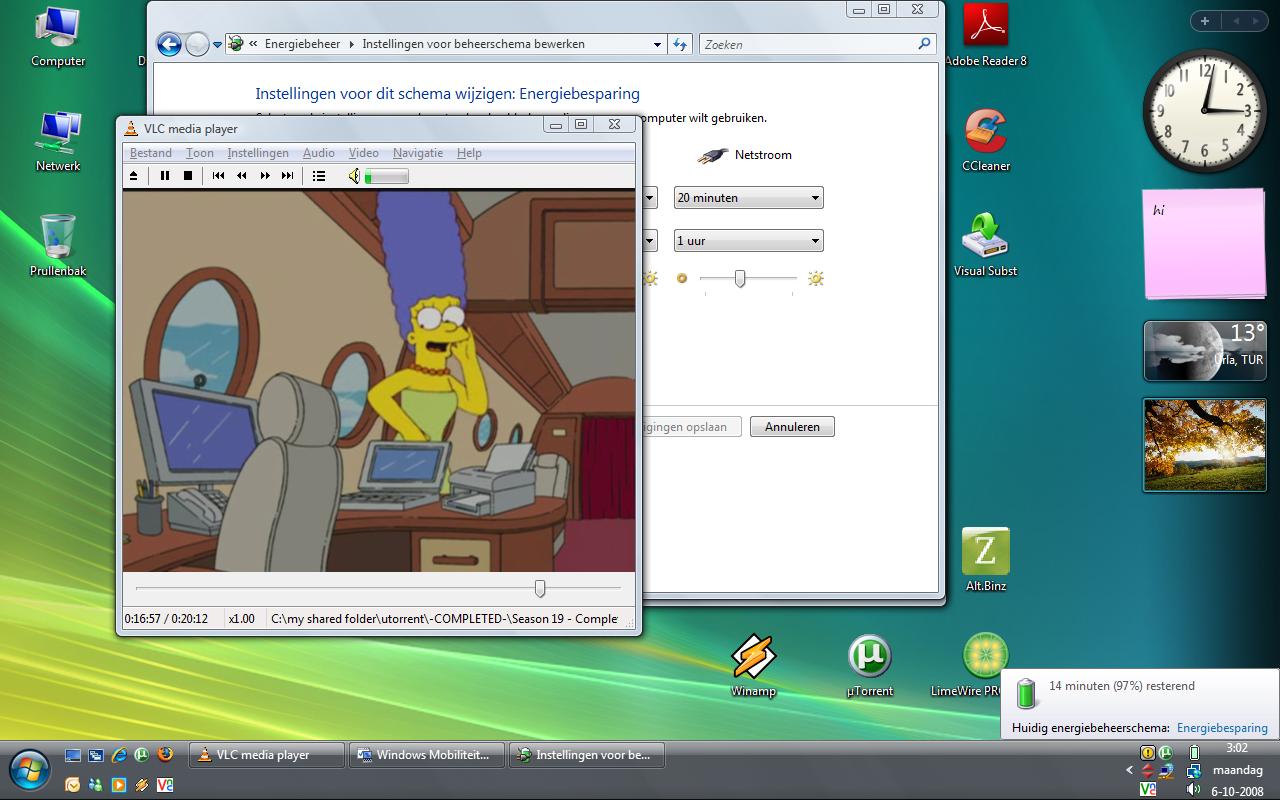Expand address bar history dropdown
This screenshot has height=800, width=1280.
(657, 44)
